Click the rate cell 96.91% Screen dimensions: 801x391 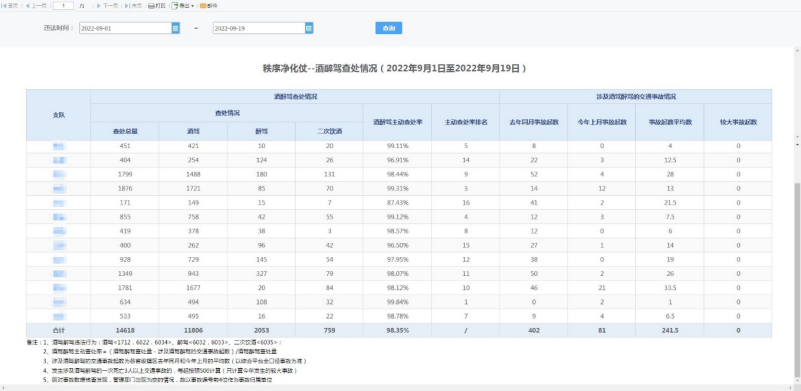click(397, 160)
